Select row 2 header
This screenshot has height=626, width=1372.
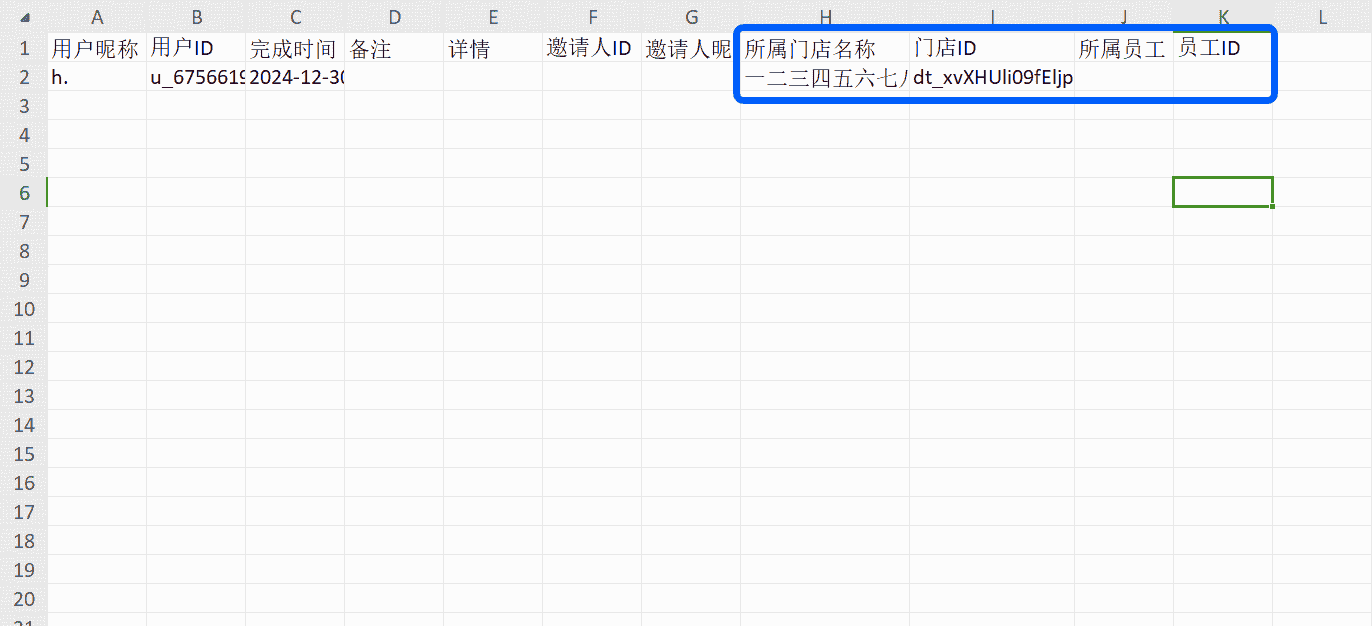(x=24, y=77)
